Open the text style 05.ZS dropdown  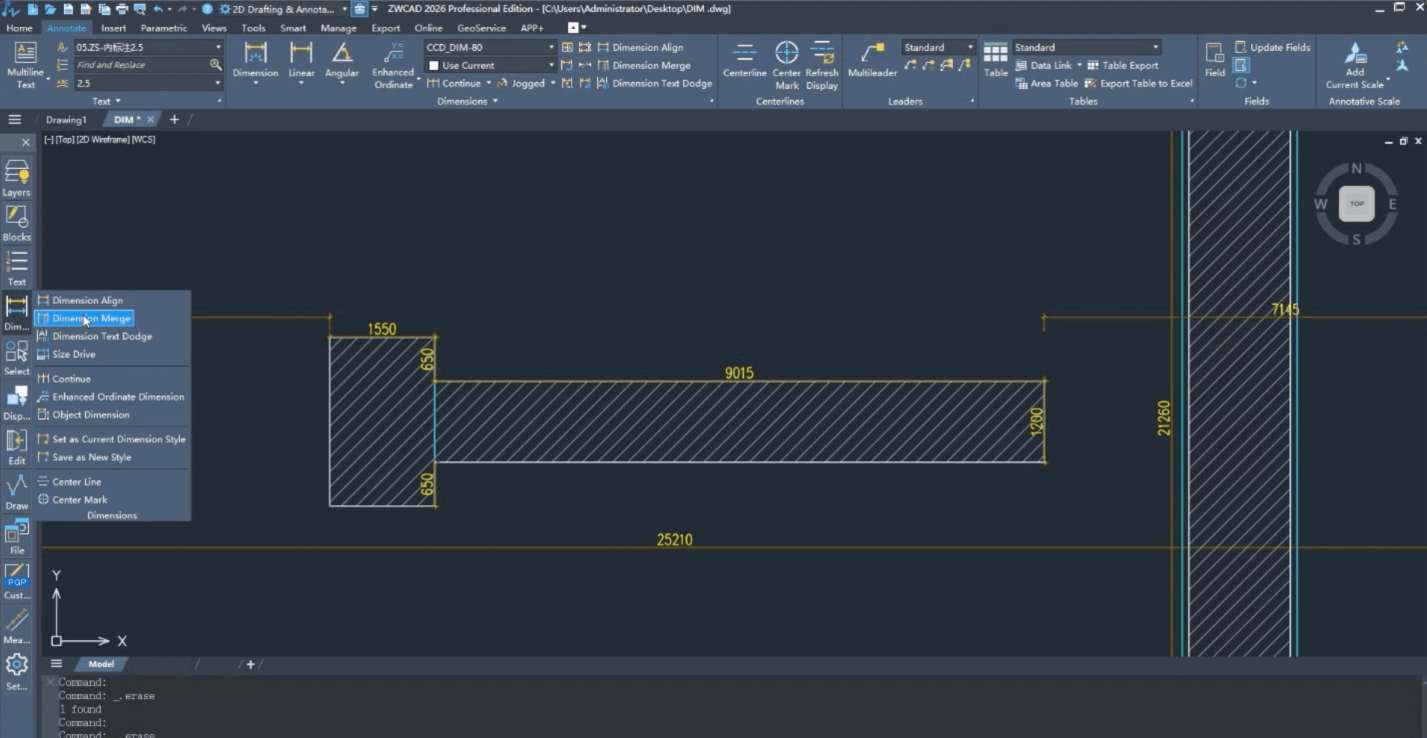click(218, 48)
